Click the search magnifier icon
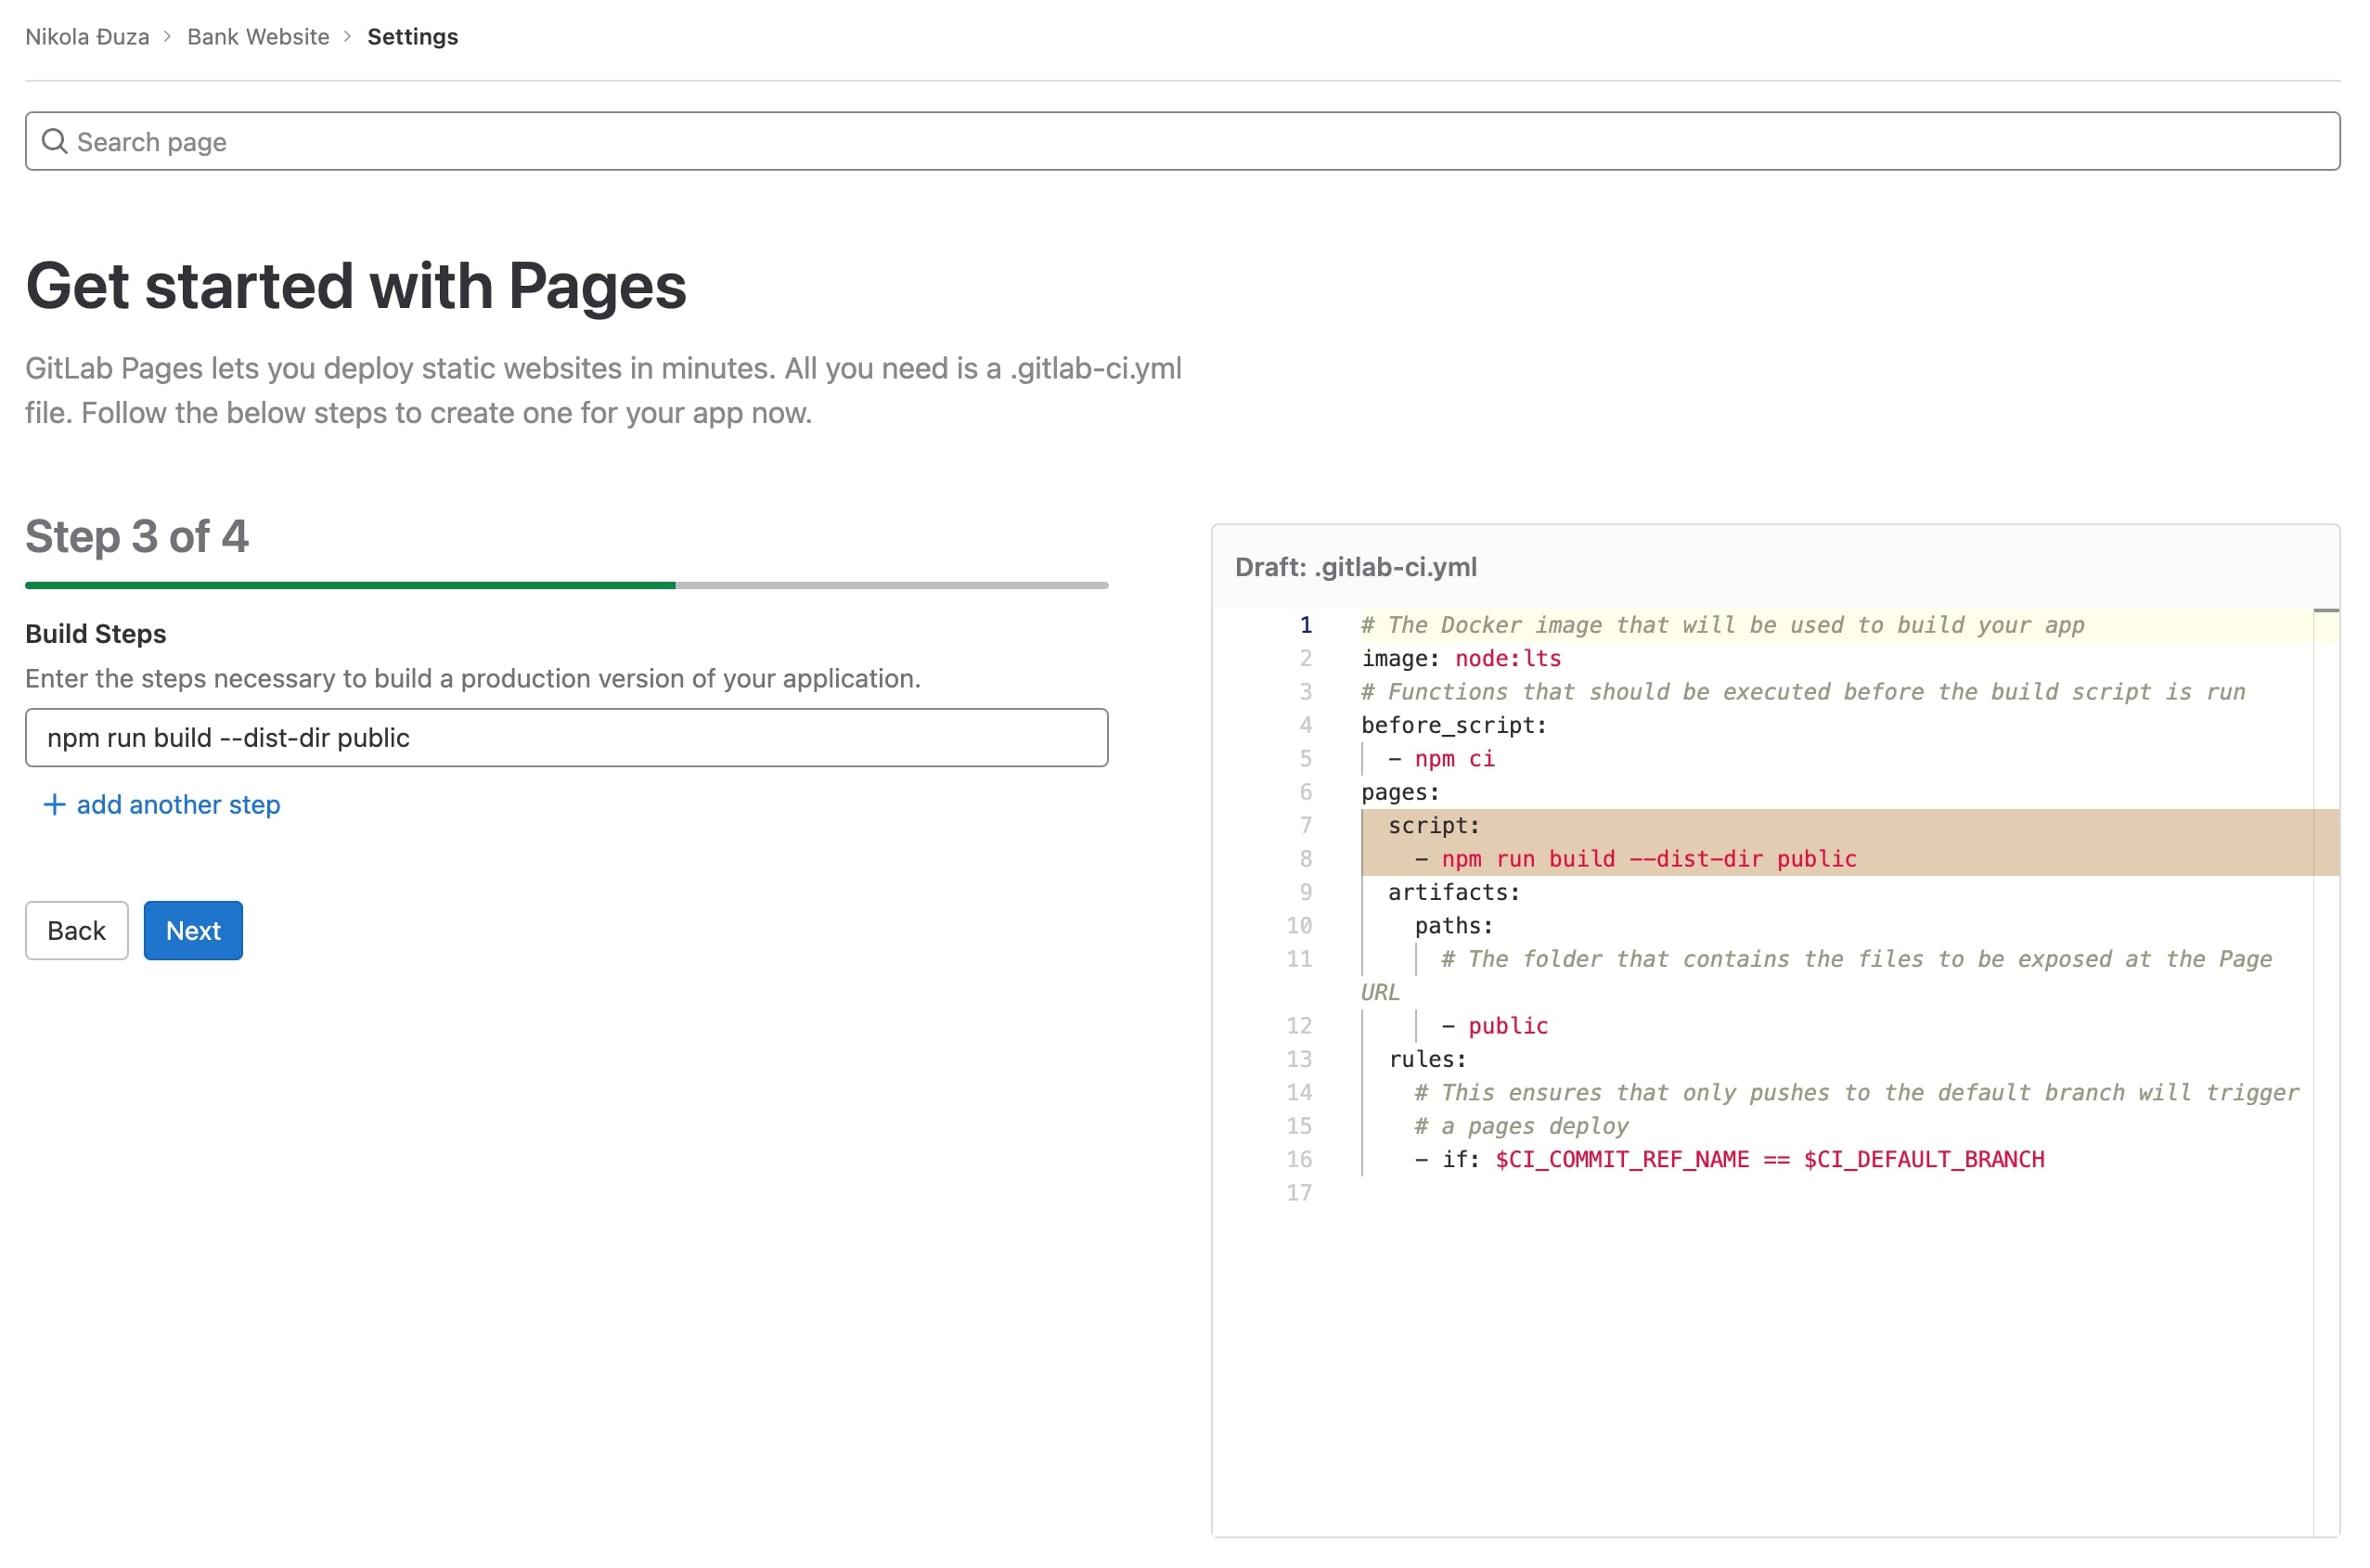The width and height of the screenshot is (2370, 1568). [54, 142]
